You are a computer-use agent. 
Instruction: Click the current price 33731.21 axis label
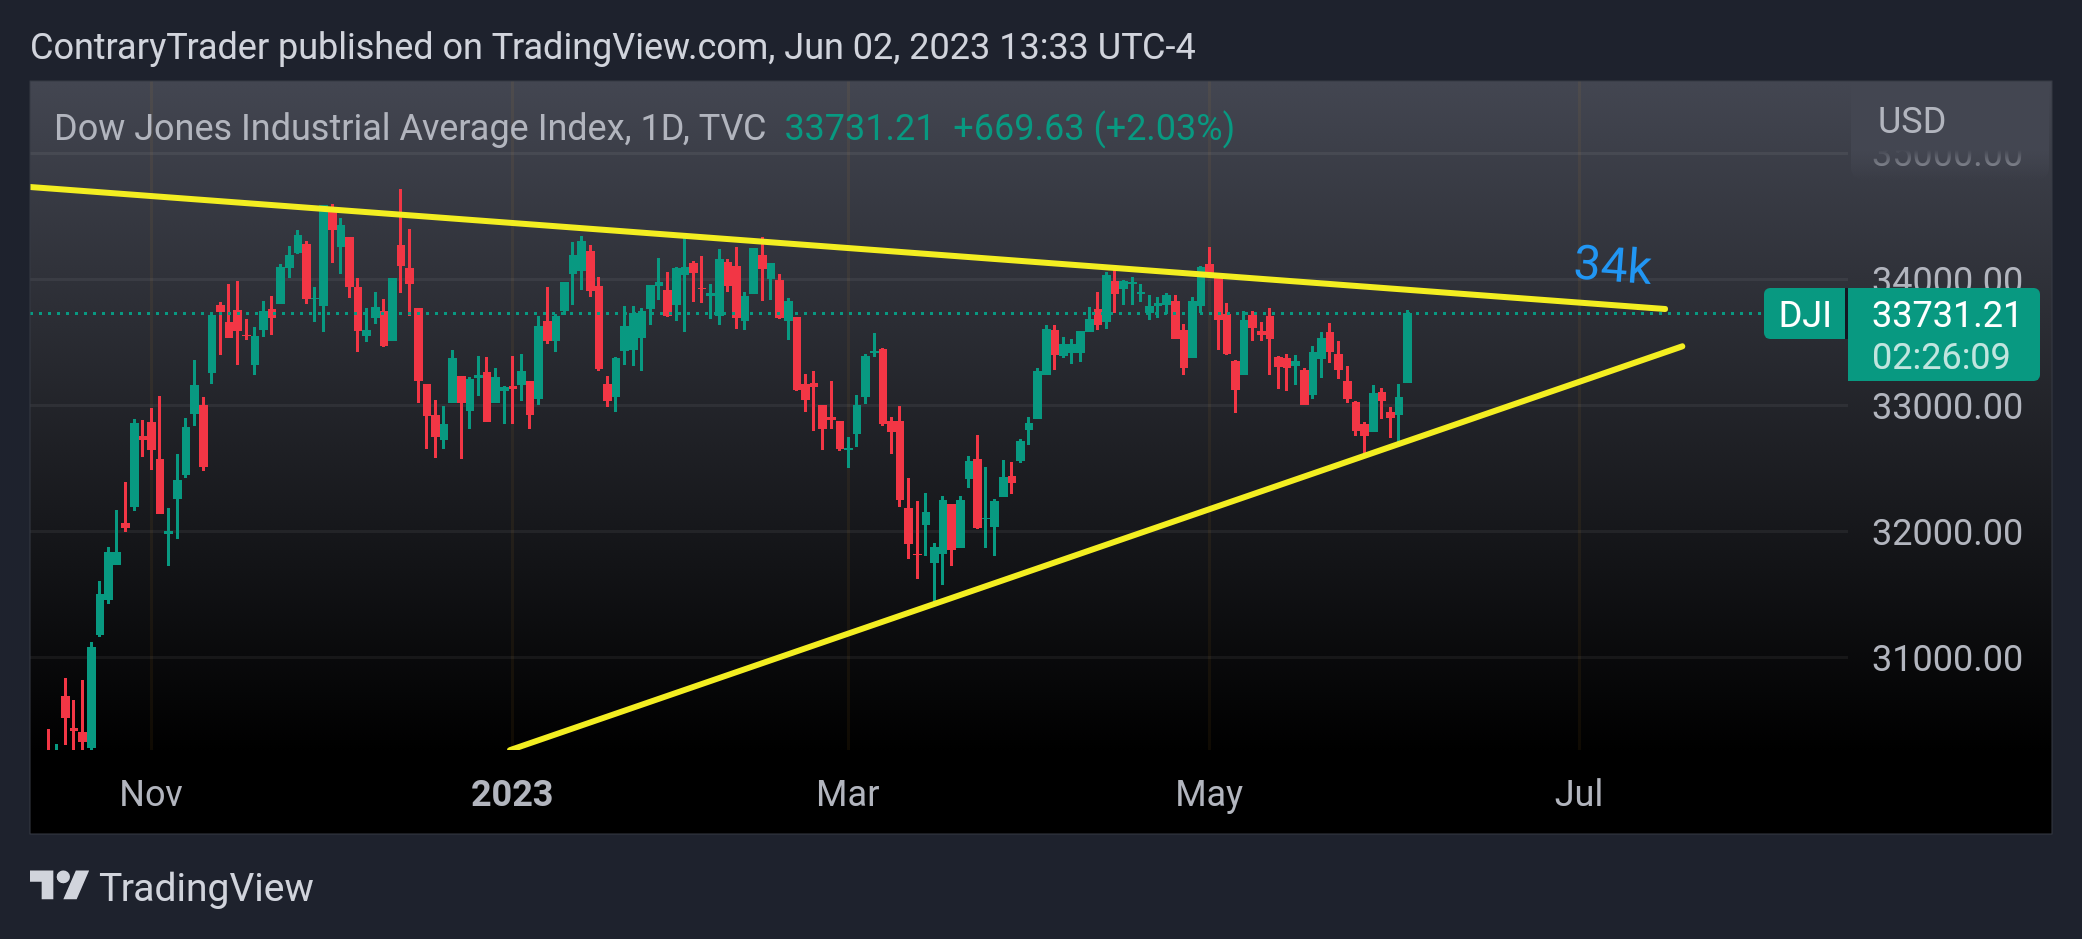tap(1946, 315)
